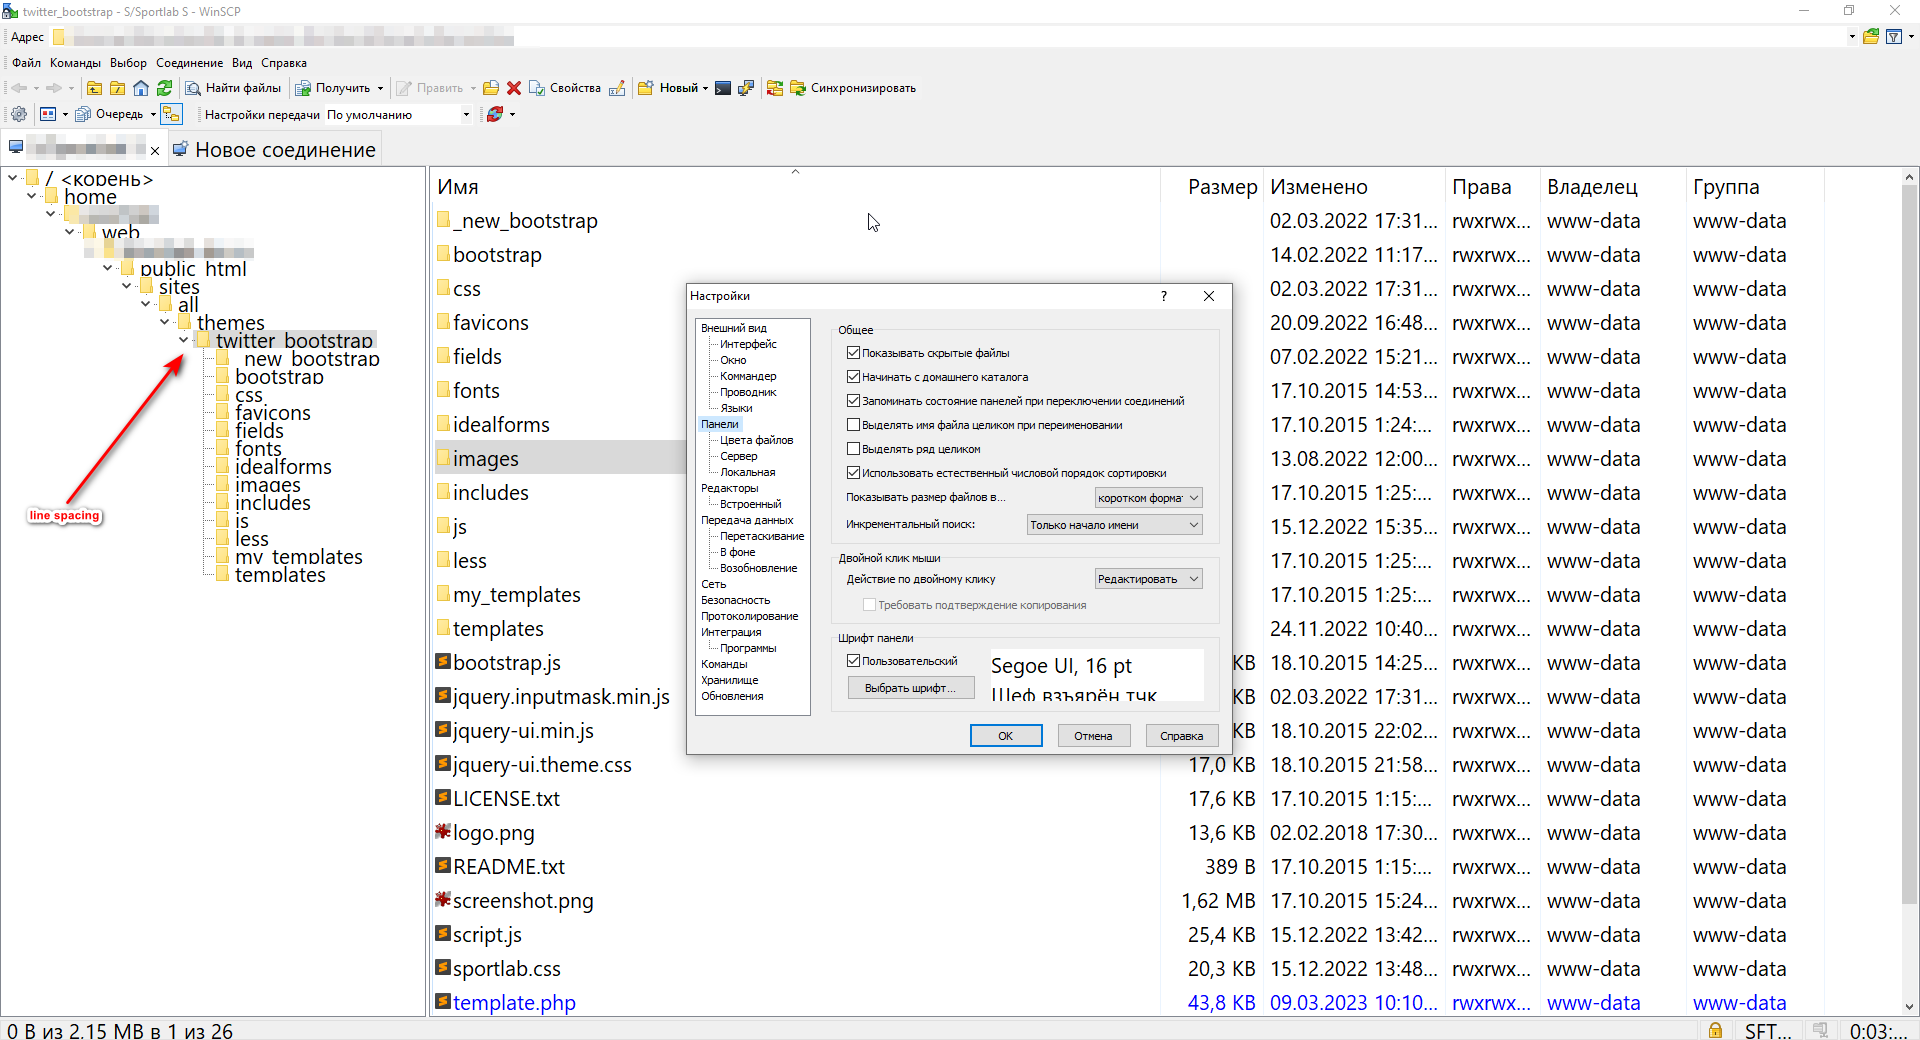Click the red X delete icon
The image size is (1920, 1040).
pos(514,88)
